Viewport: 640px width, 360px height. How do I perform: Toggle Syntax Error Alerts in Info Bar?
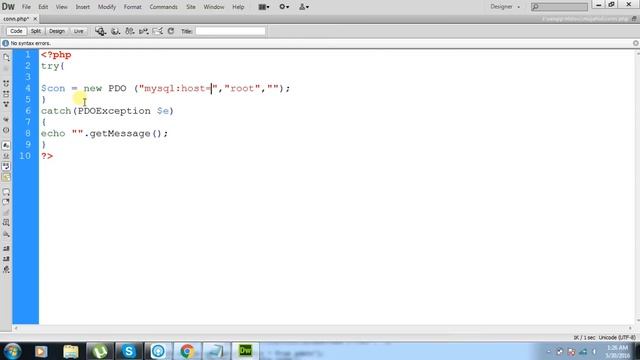[6, 177]
